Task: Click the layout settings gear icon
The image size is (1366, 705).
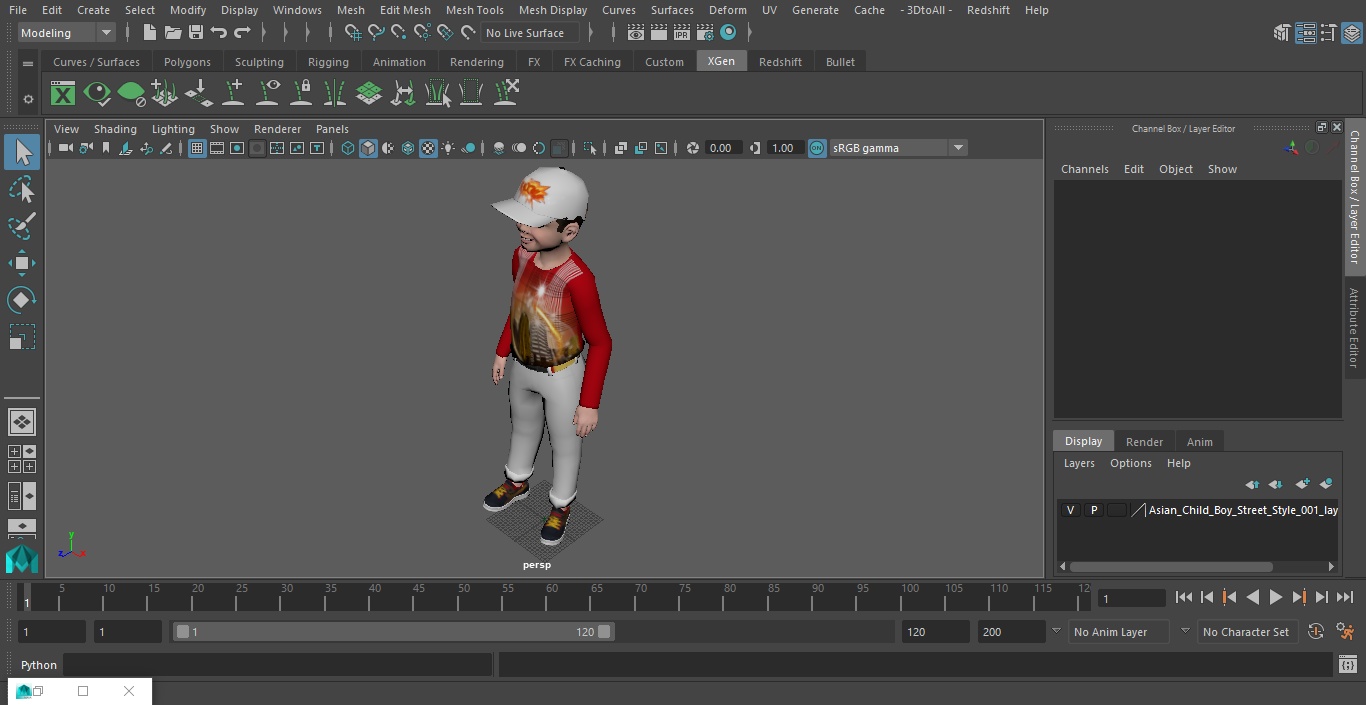Action: click(28, 99)
